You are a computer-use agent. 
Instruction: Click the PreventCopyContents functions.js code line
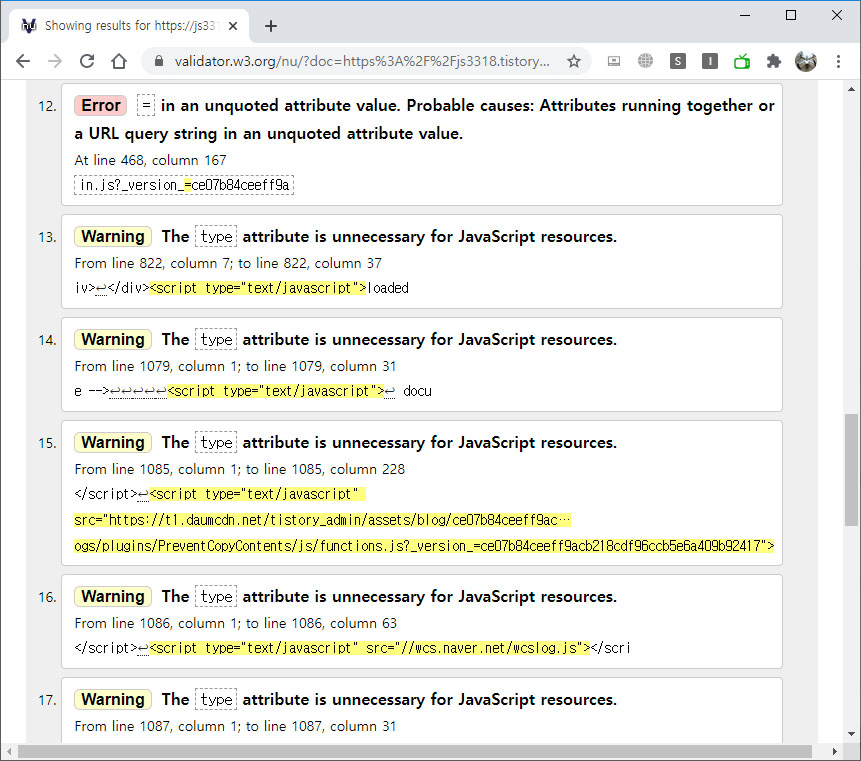pyautogui.click(x=424, y=546)
